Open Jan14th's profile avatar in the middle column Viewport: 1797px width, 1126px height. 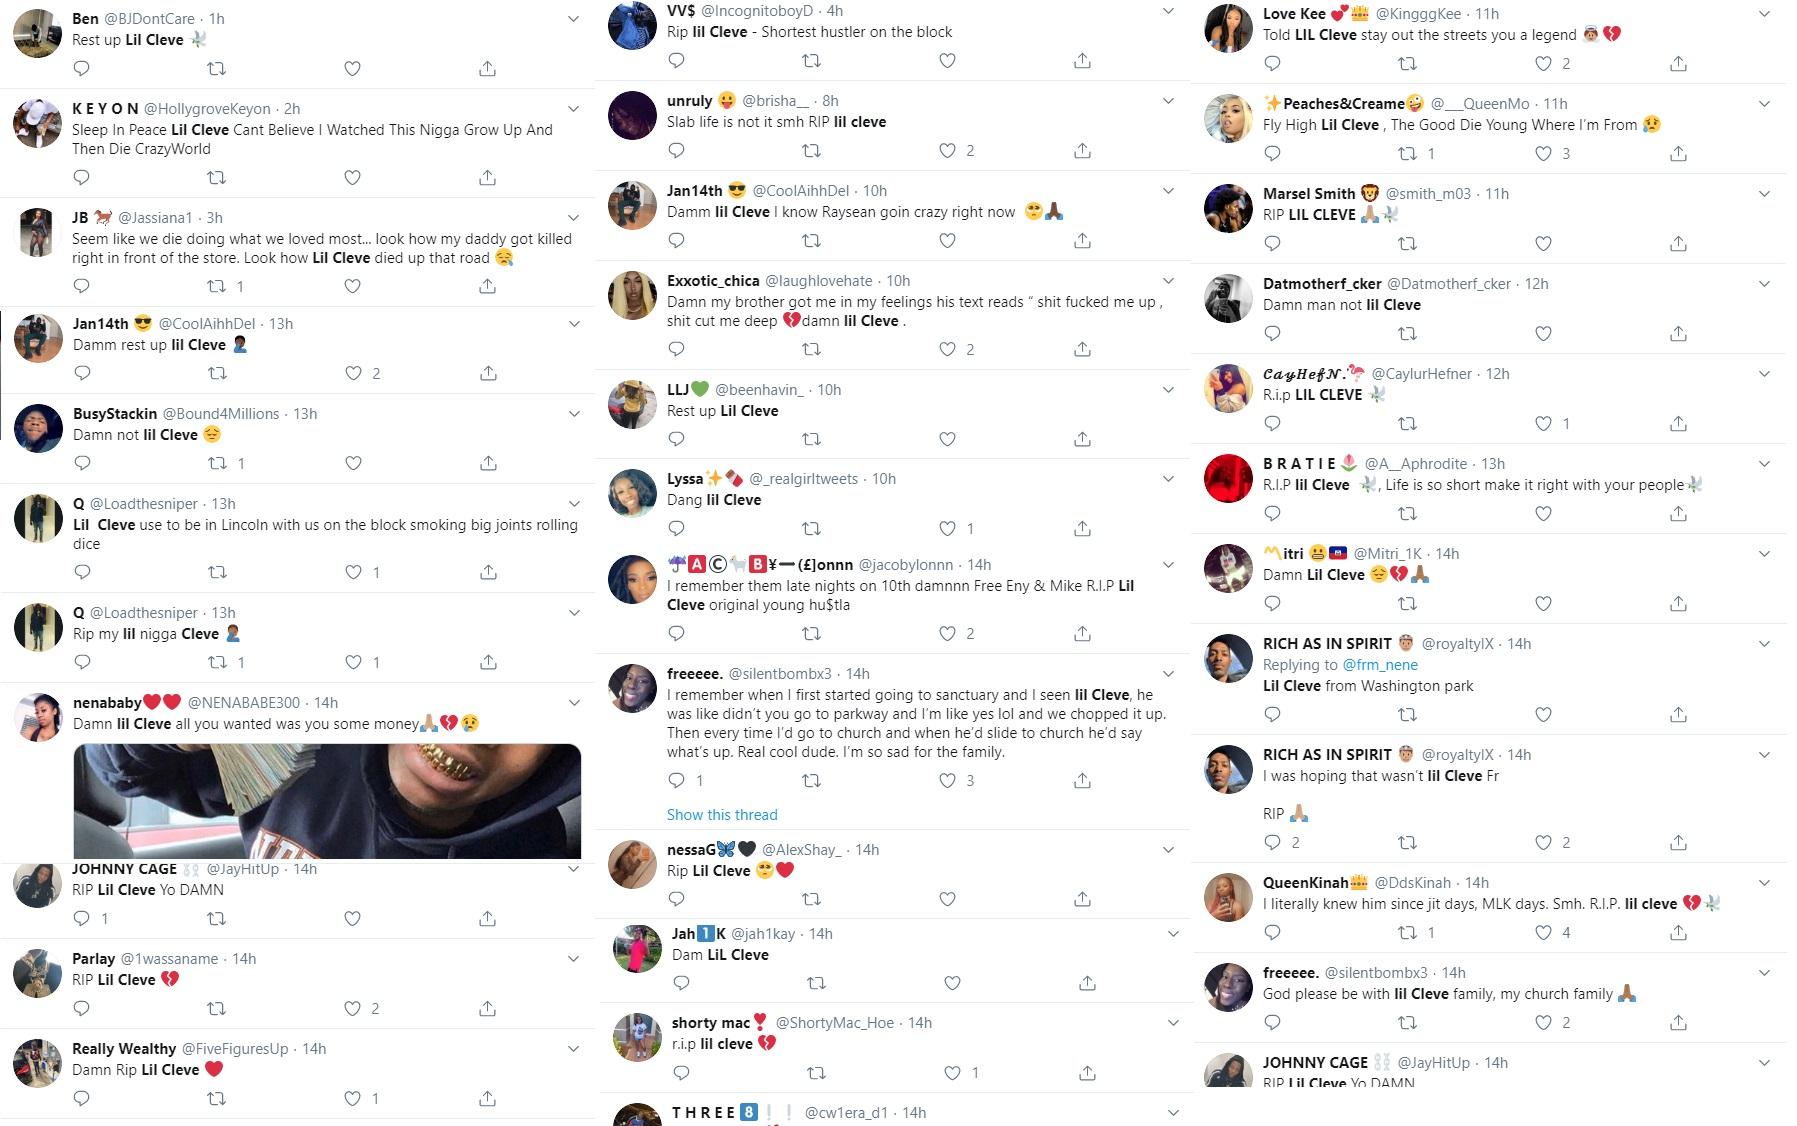632,206
